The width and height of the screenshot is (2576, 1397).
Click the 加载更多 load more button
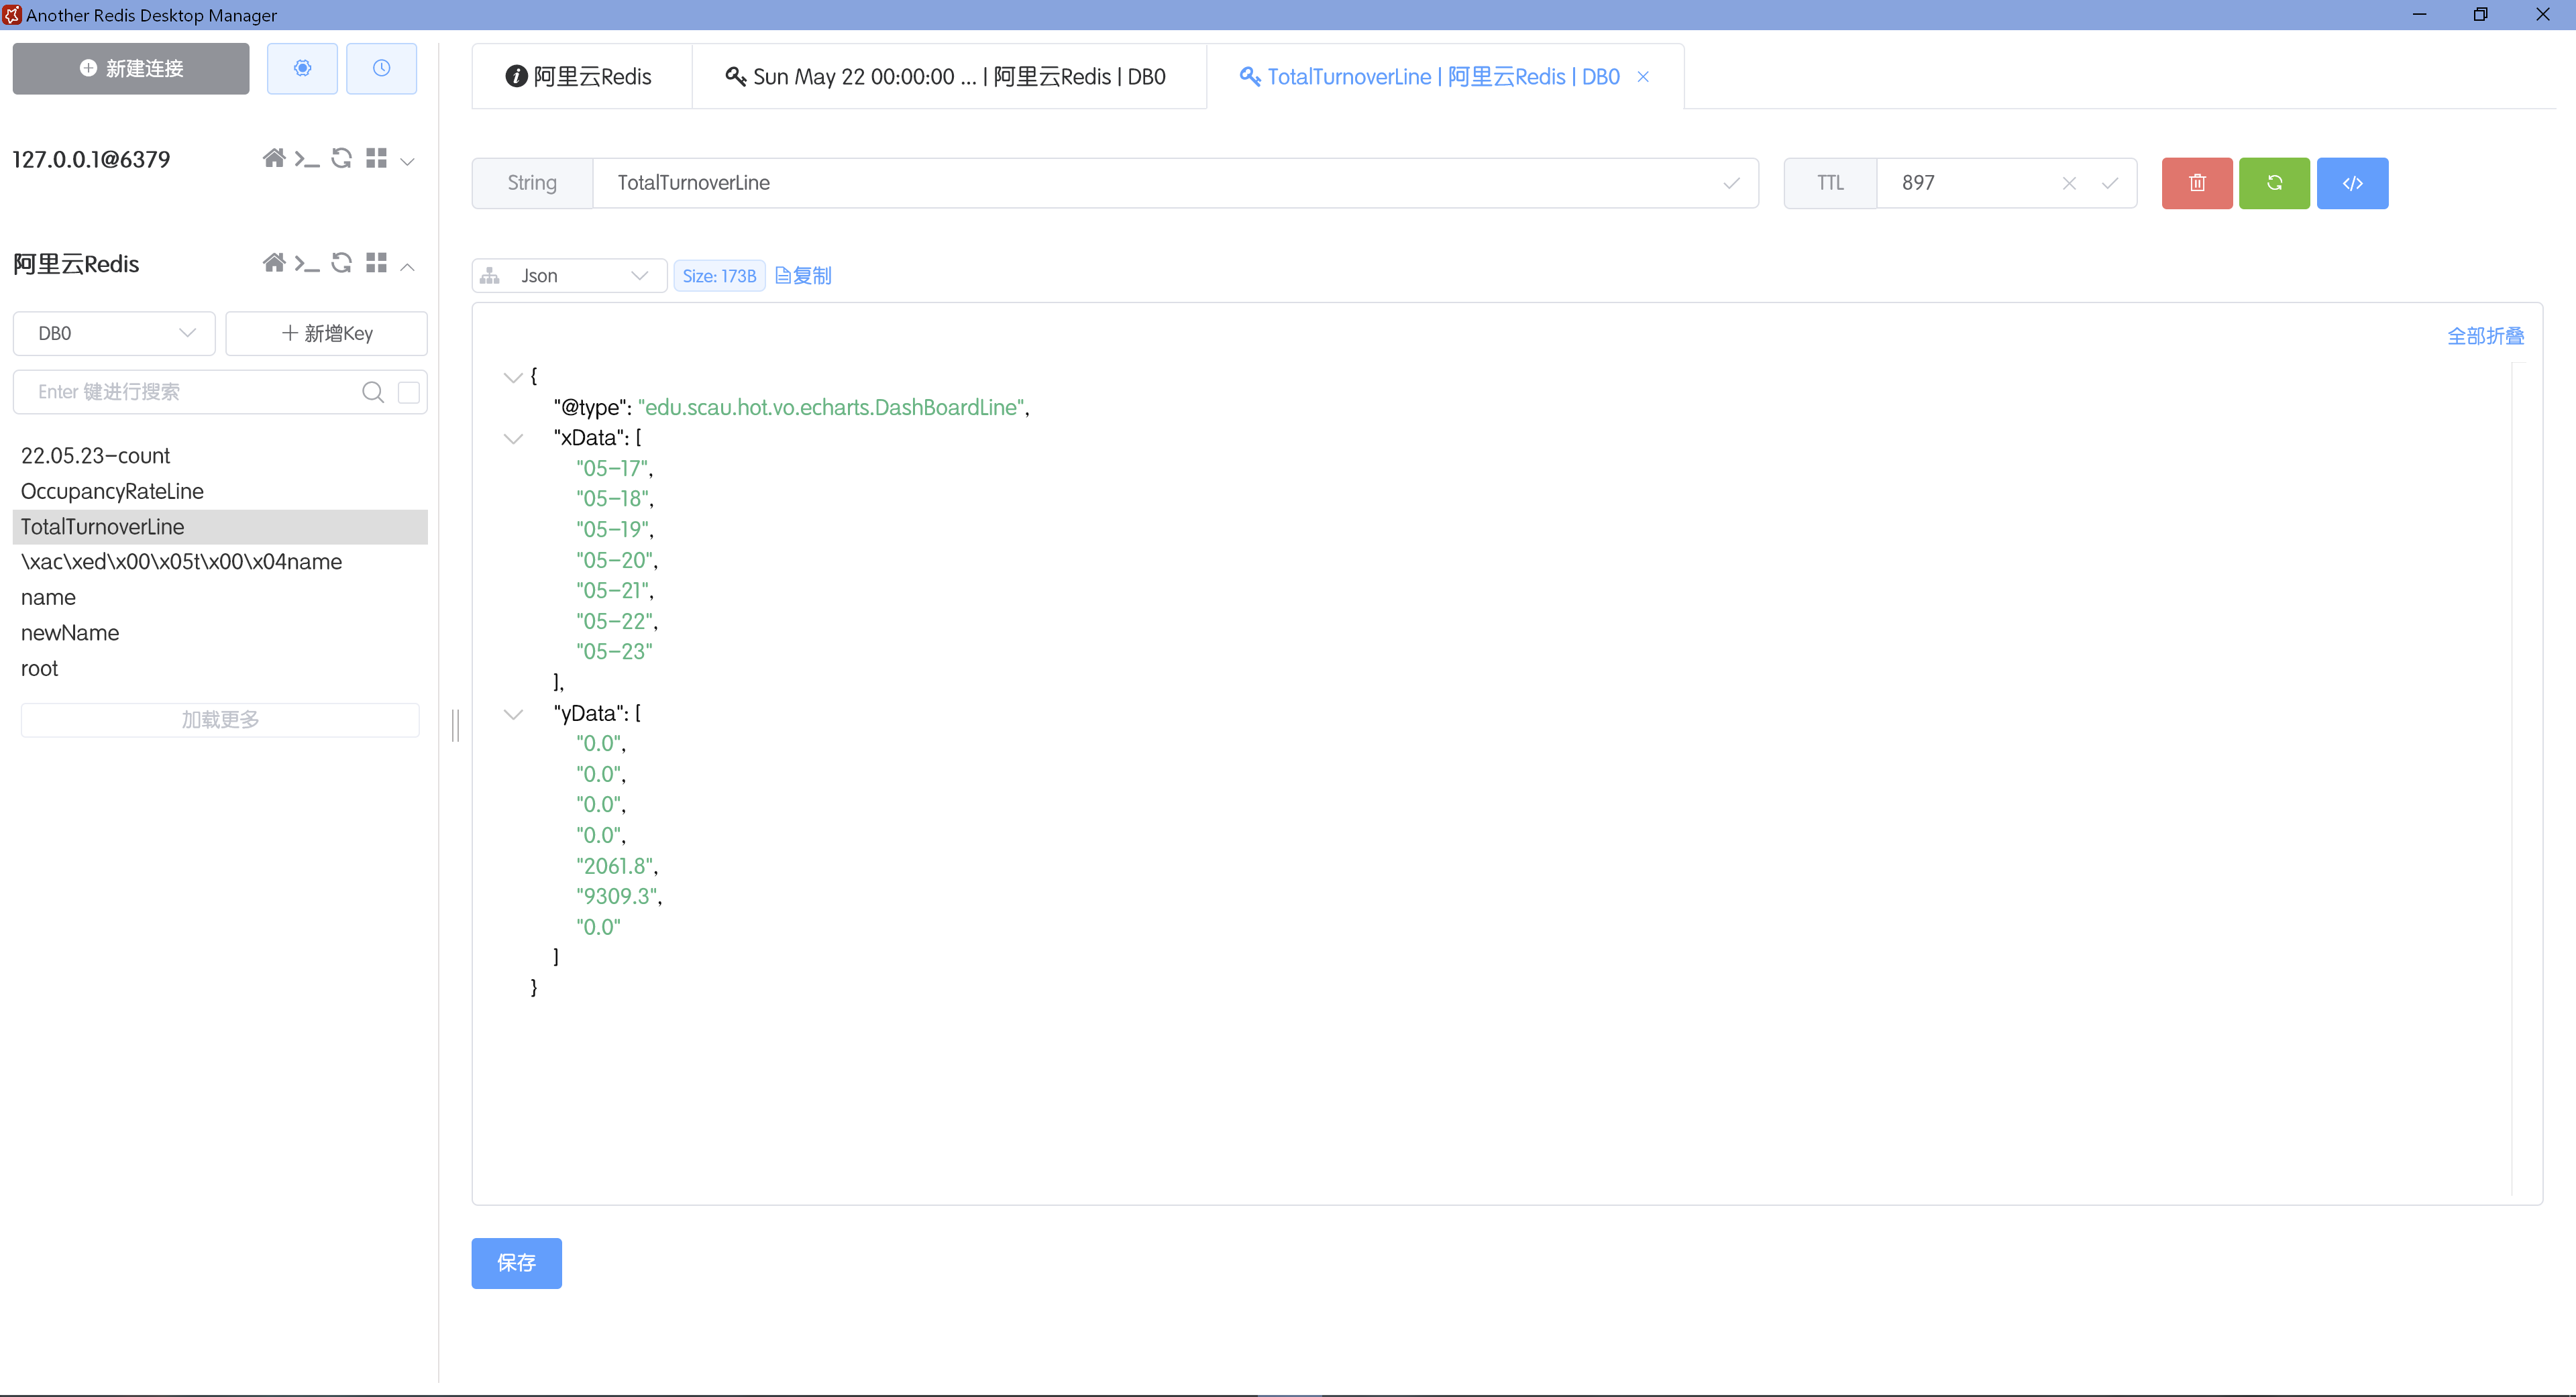220,720
